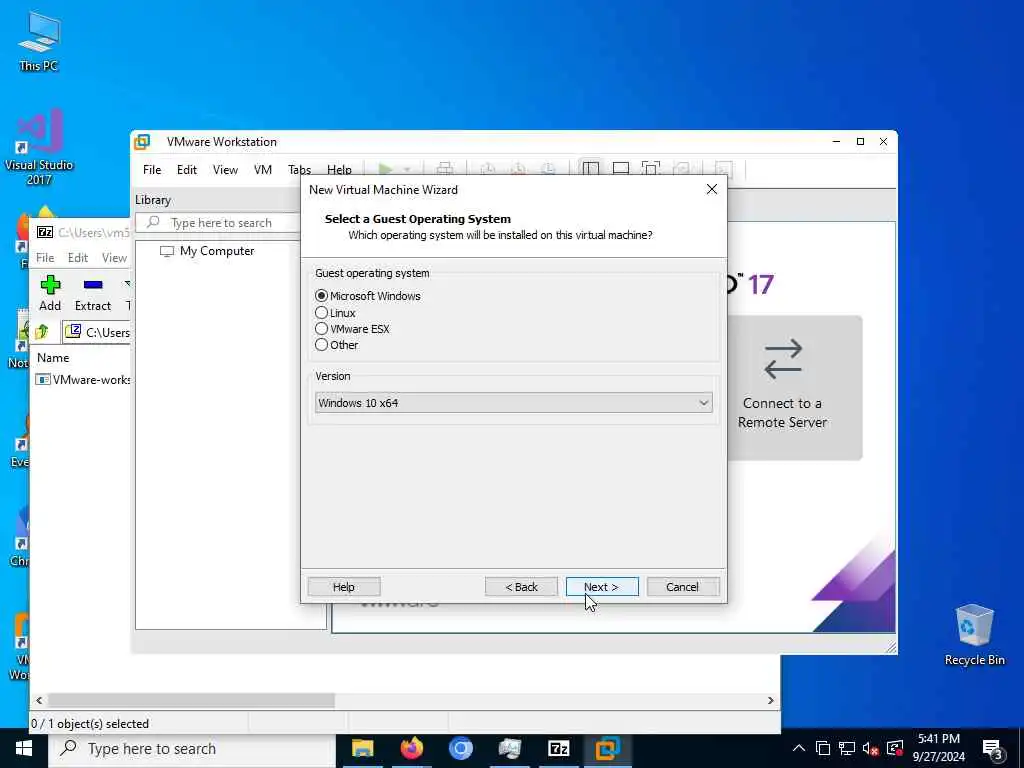This screenshot has height=768, width=1024.
Task: Maximize the VMware Workstation window
Action: pos(860,142)
